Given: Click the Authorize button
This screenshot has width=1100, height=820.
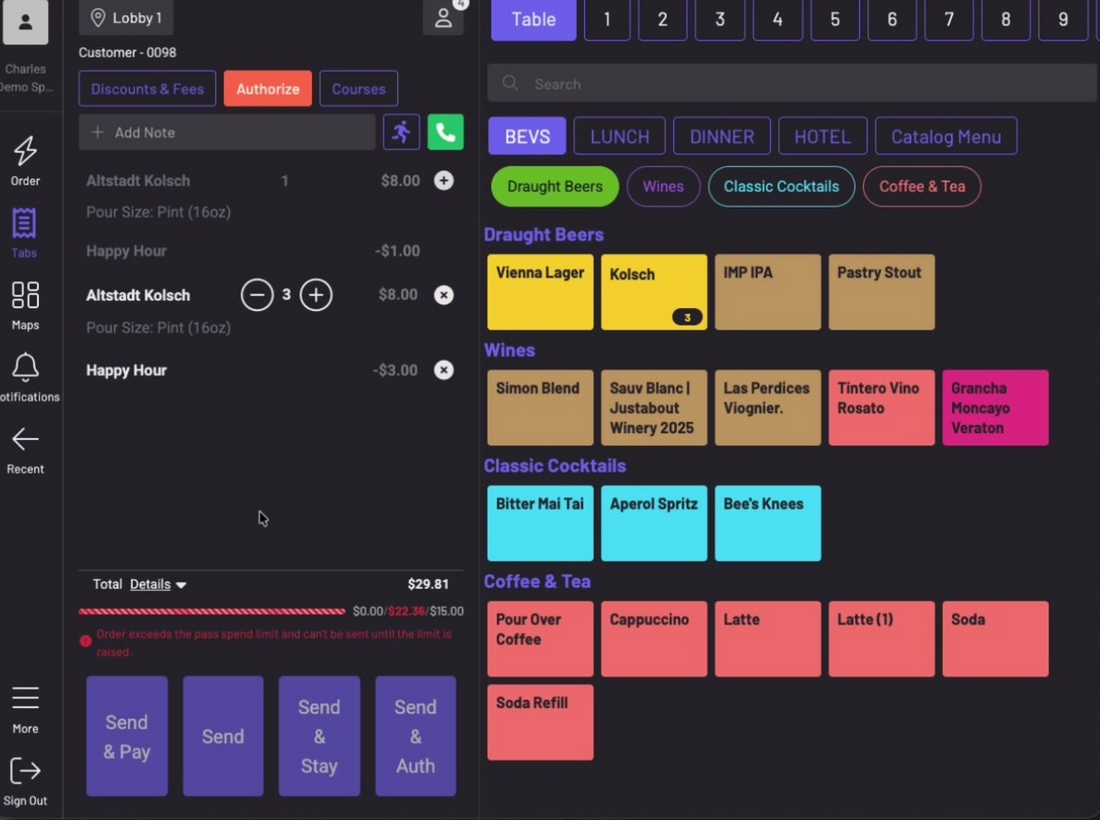Looking at the screenshot, I should tap(268, 89).
